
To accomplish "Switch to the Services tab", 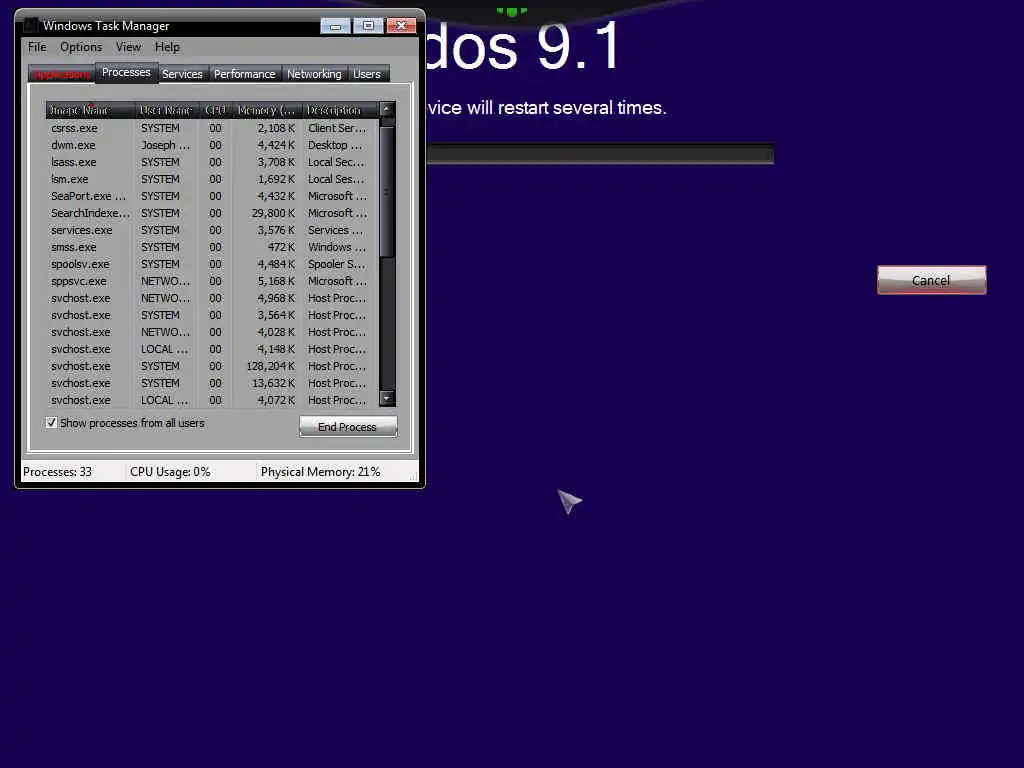I will pyautogui.click(x=182, y=74).
